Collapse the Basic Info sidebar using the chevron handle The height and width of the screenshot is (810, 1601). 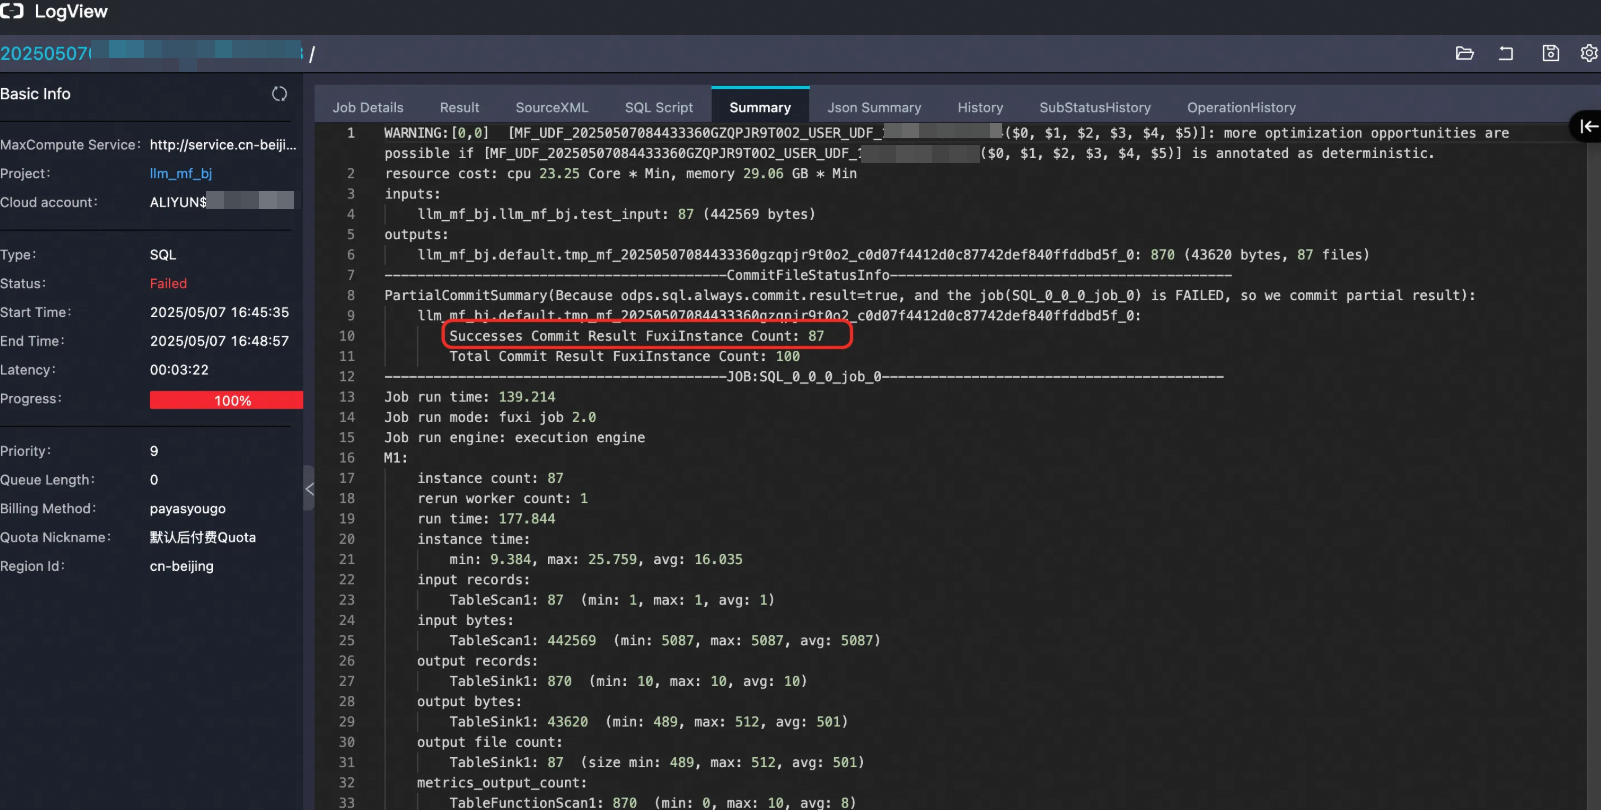click(309, 489)
